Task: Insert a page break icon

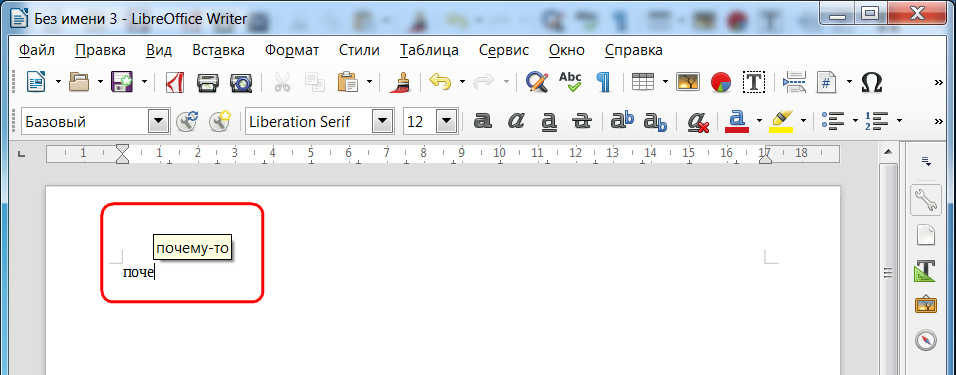Action: pos(794,82)
